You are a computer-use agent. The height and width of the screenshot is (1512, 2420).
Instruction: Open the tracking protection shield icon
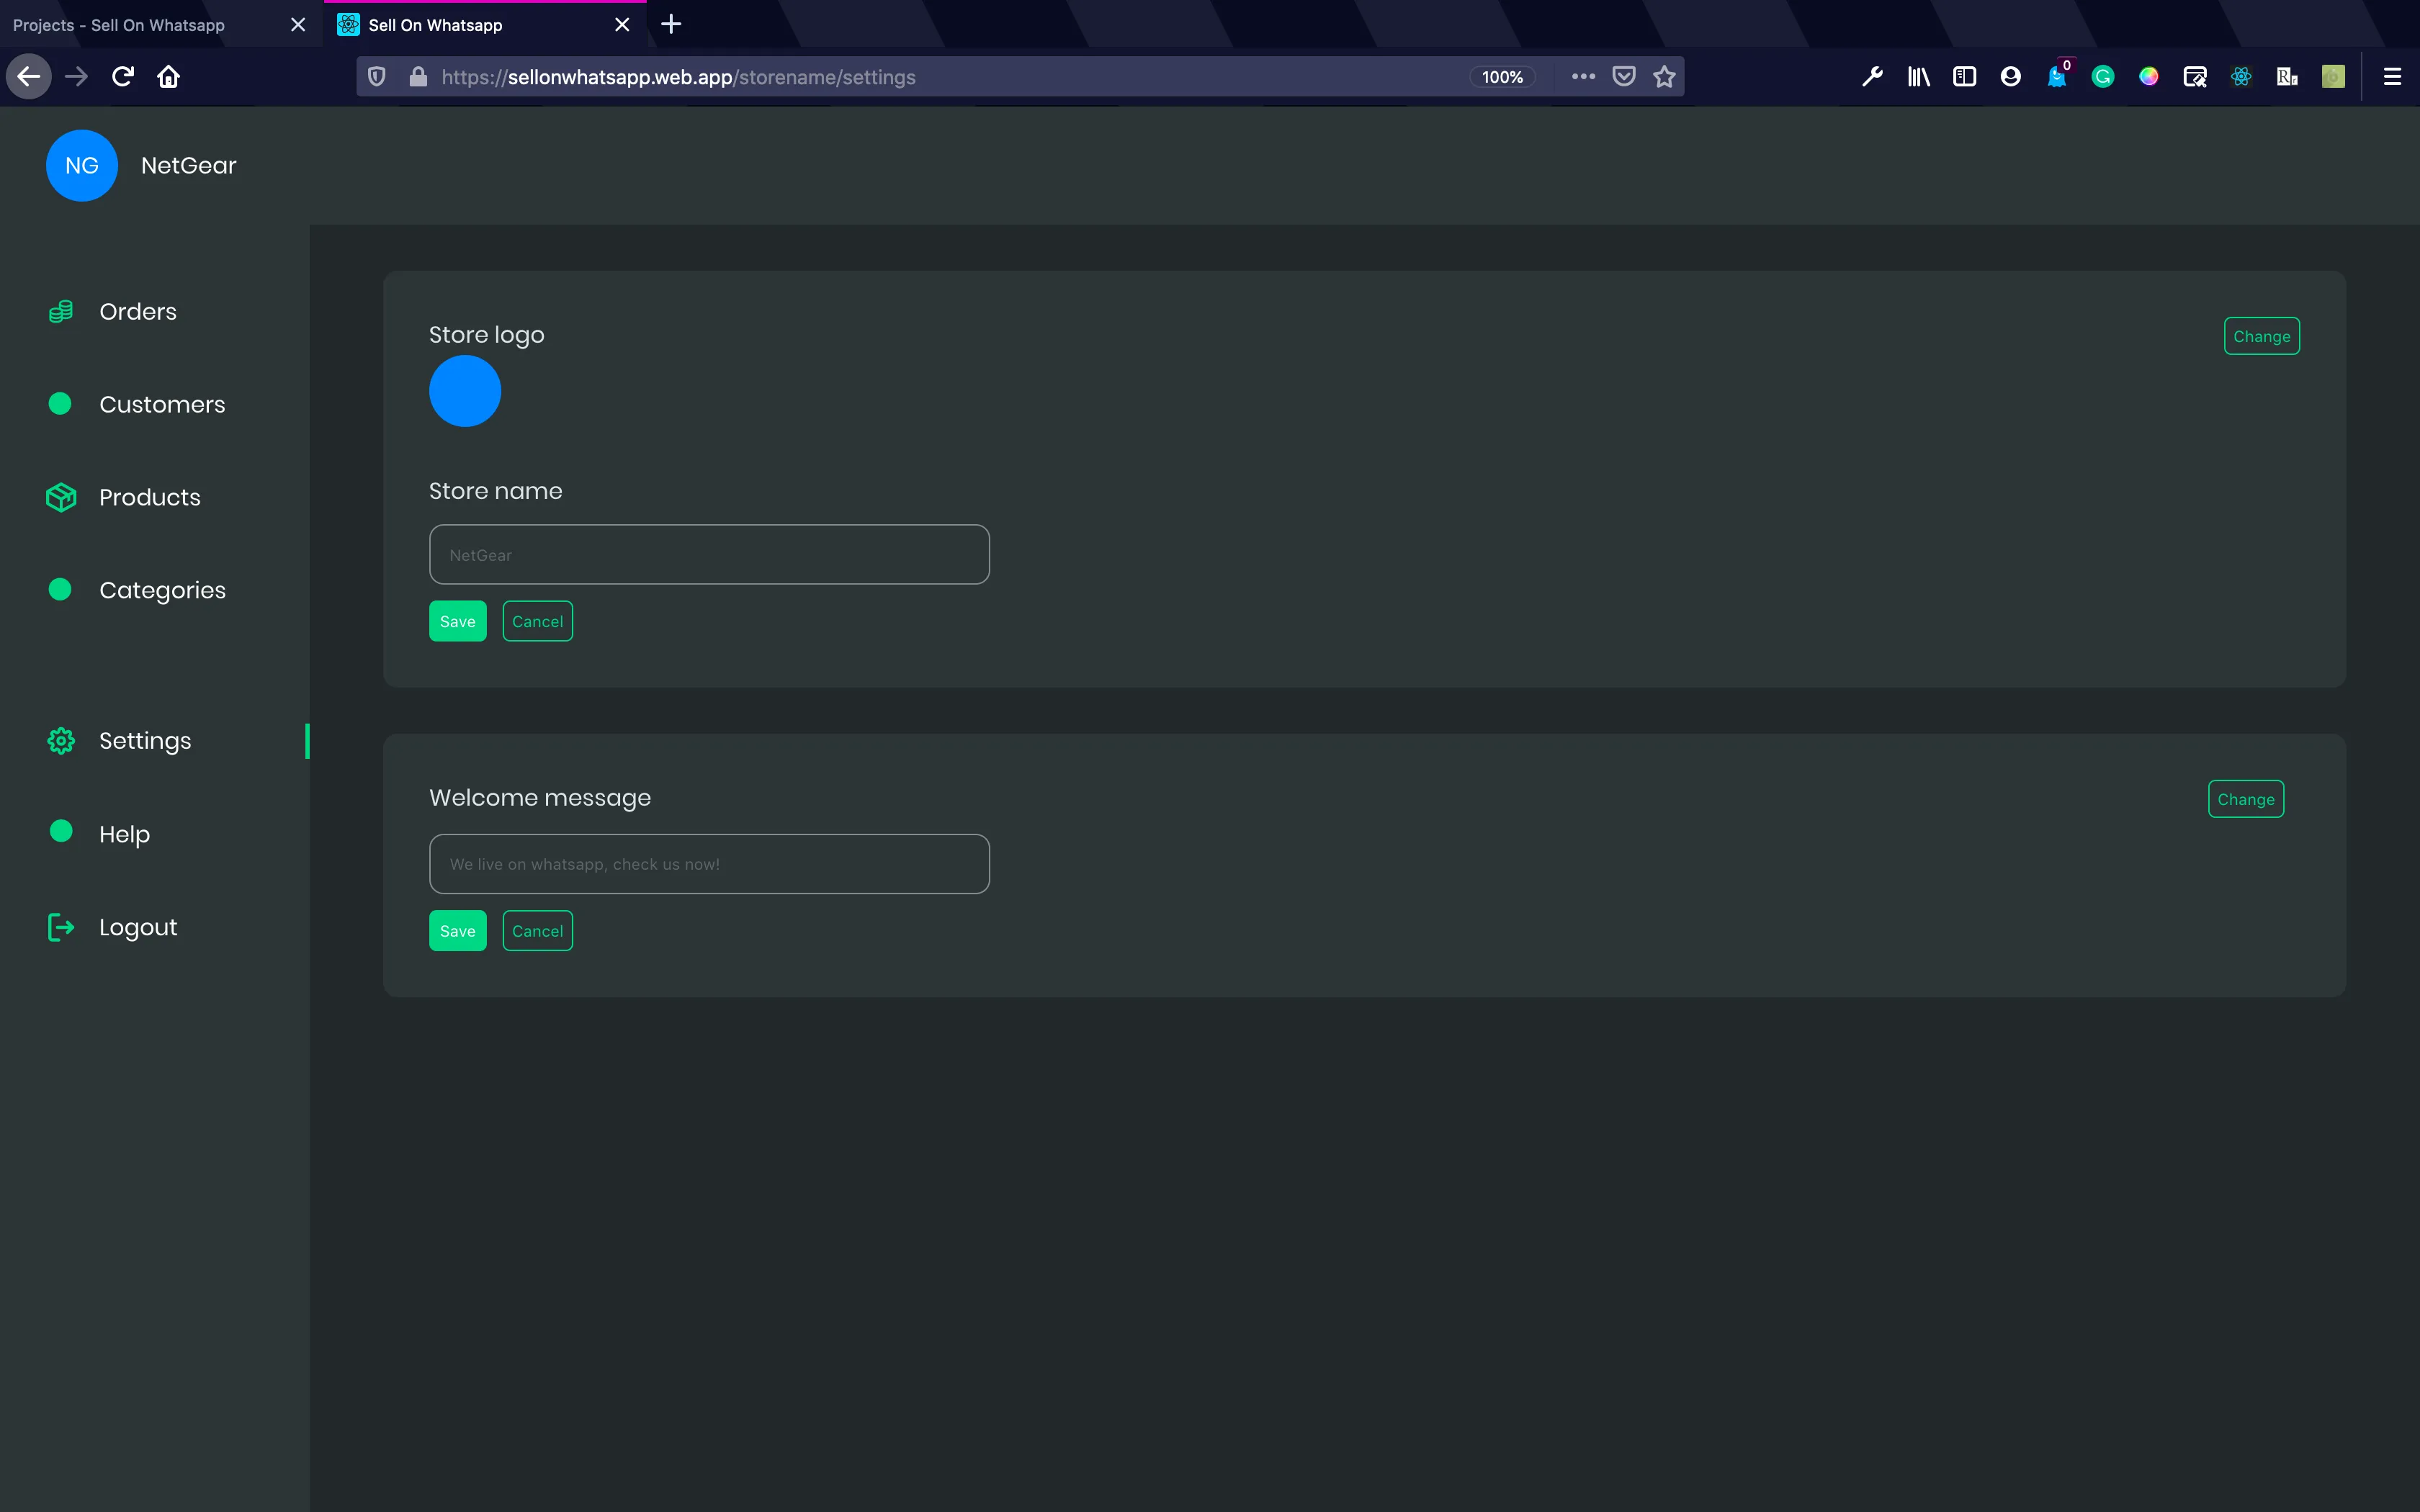[x=377, y=77]
